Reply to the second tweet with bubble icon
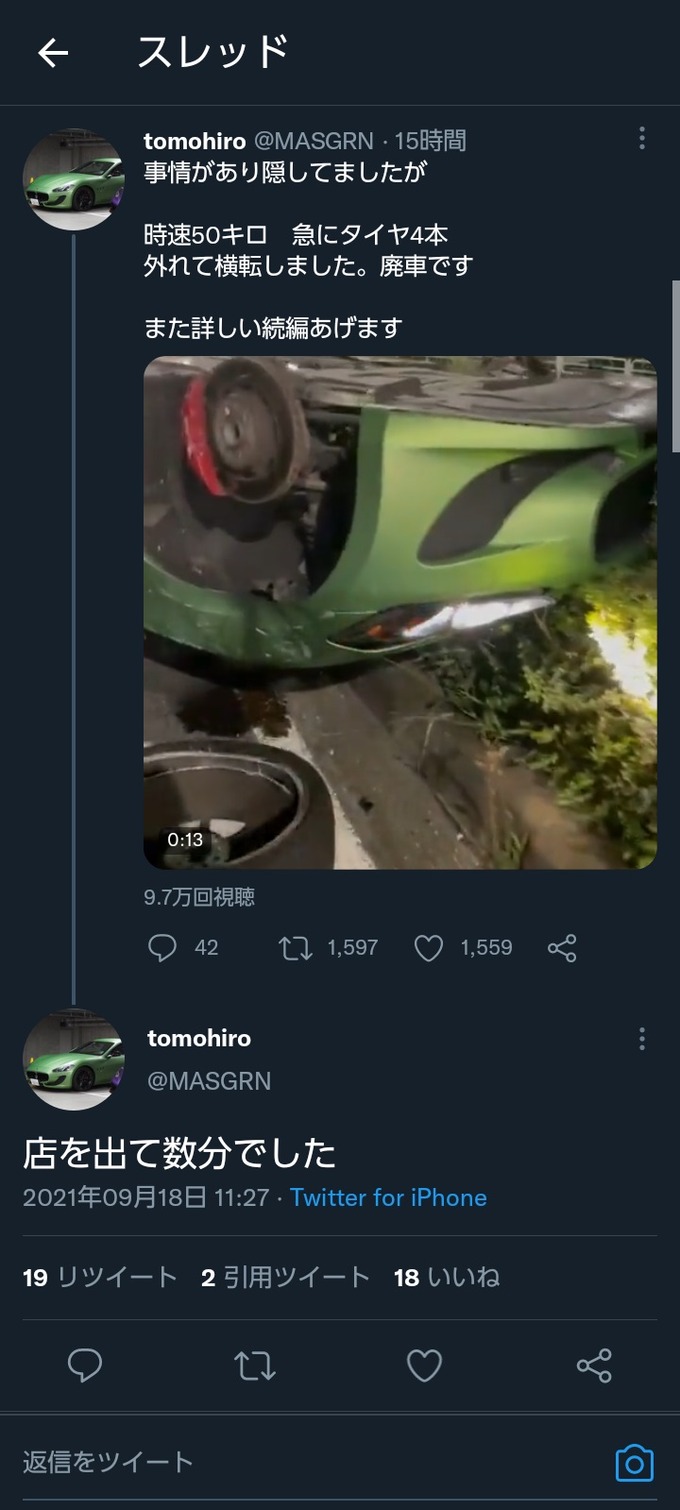Viewport: 680px width, 1510px height. [85, 1365]
